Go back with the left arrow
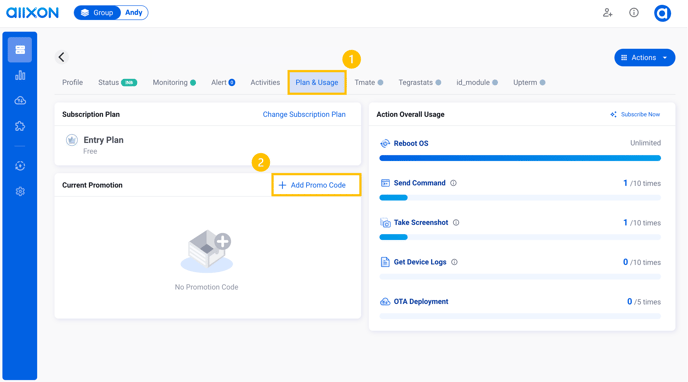This screenshot has height=382, width=688. [61, 57]
